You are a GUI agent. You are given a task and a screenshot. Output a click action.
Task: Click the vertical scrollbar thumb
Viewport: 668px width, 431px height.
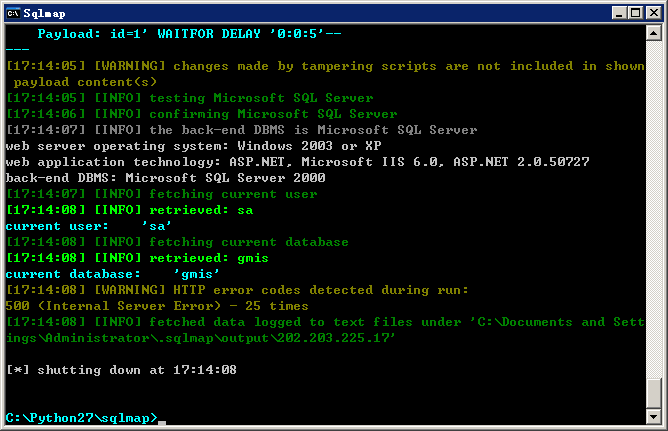(x=654, y=393)
